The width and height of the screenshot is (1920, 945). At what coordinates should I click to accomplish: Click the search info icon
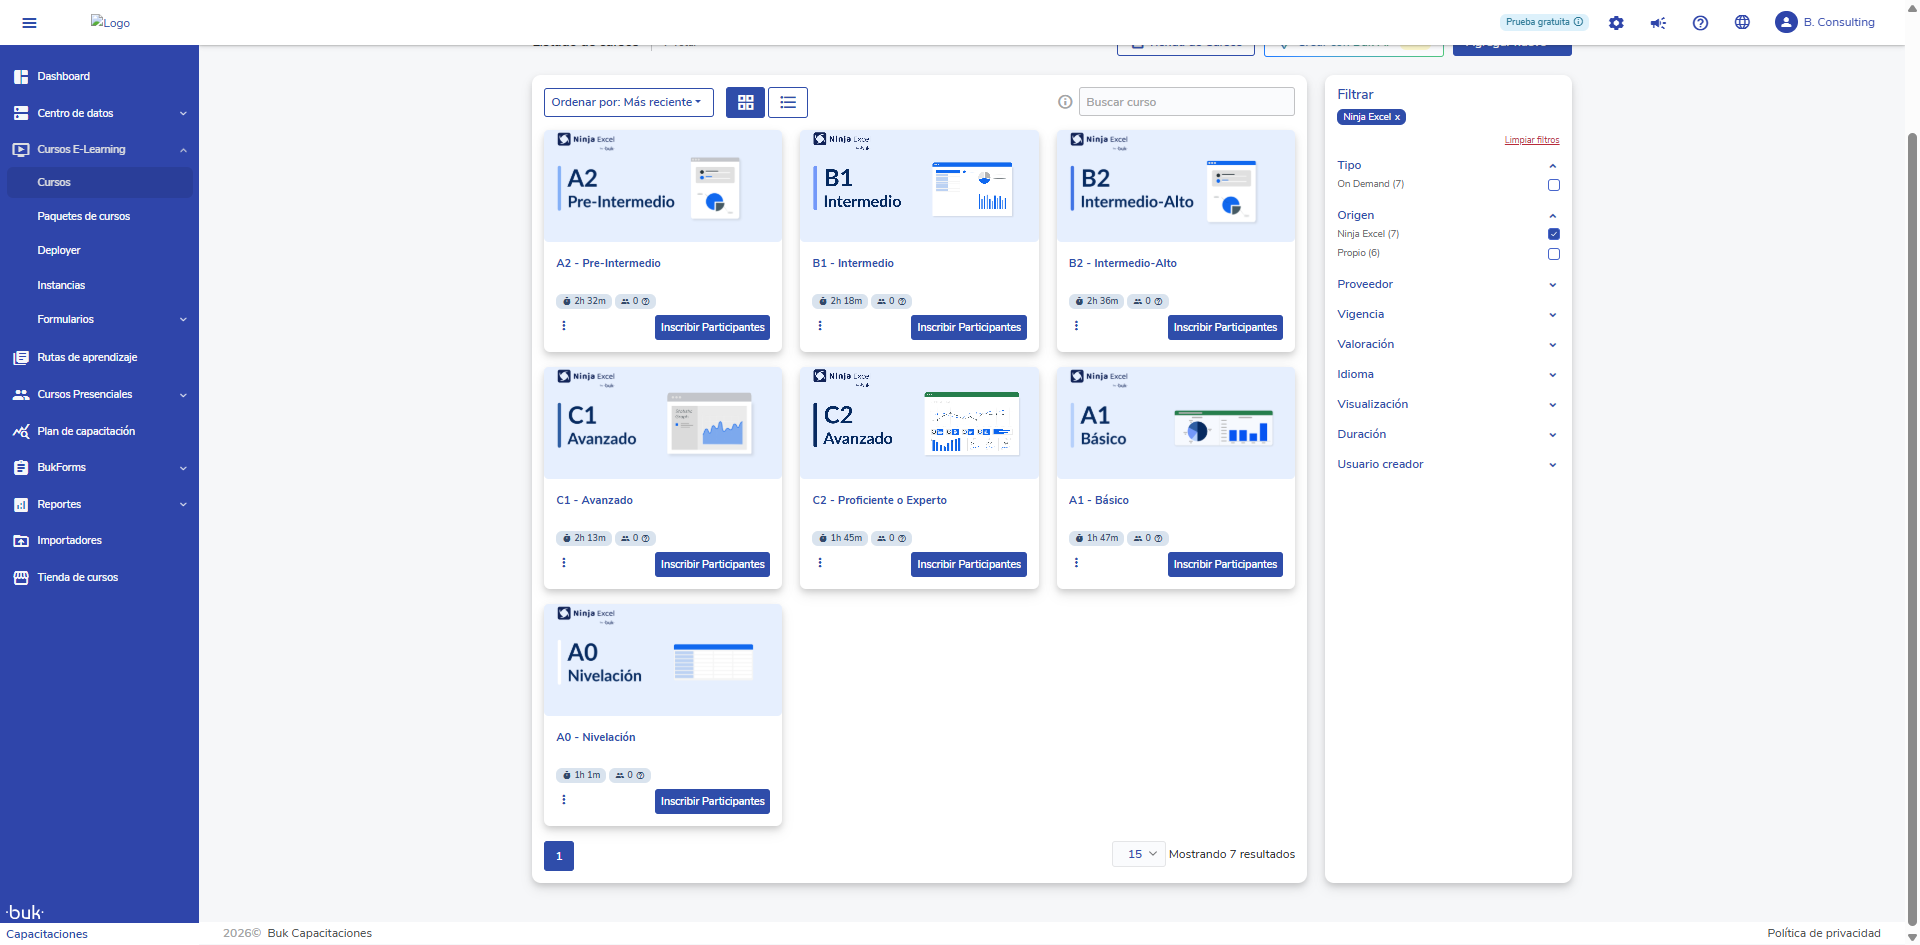coord(1065,102)
